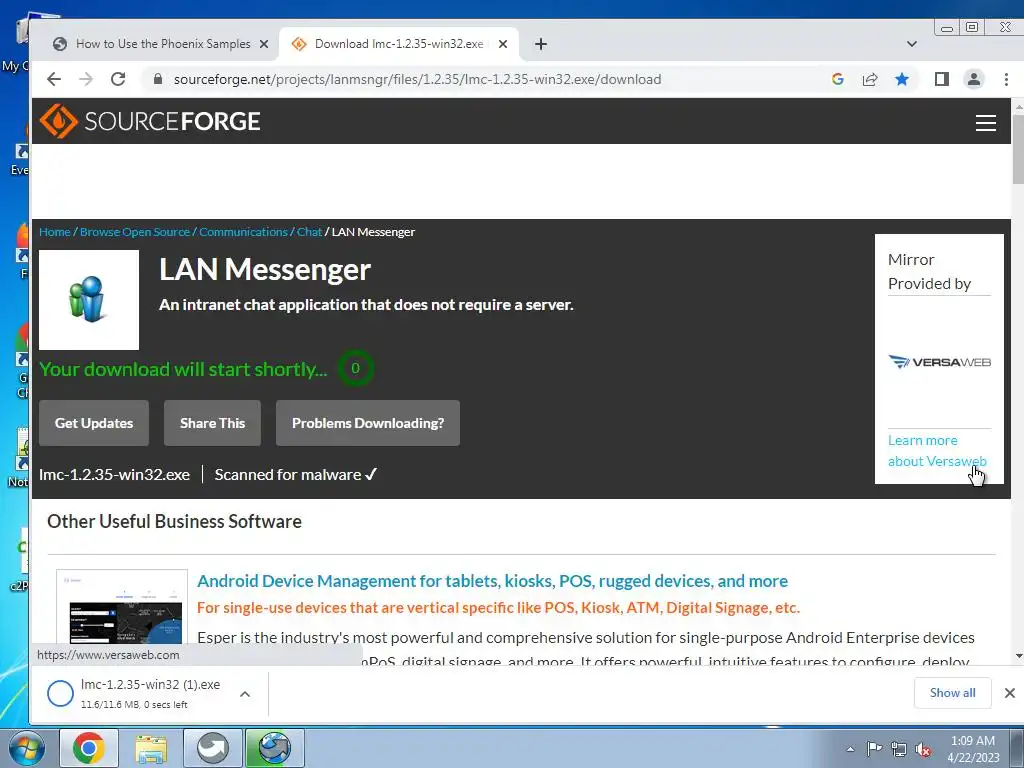
Task: Click the SourceForge logo
Action: [150, 121]
